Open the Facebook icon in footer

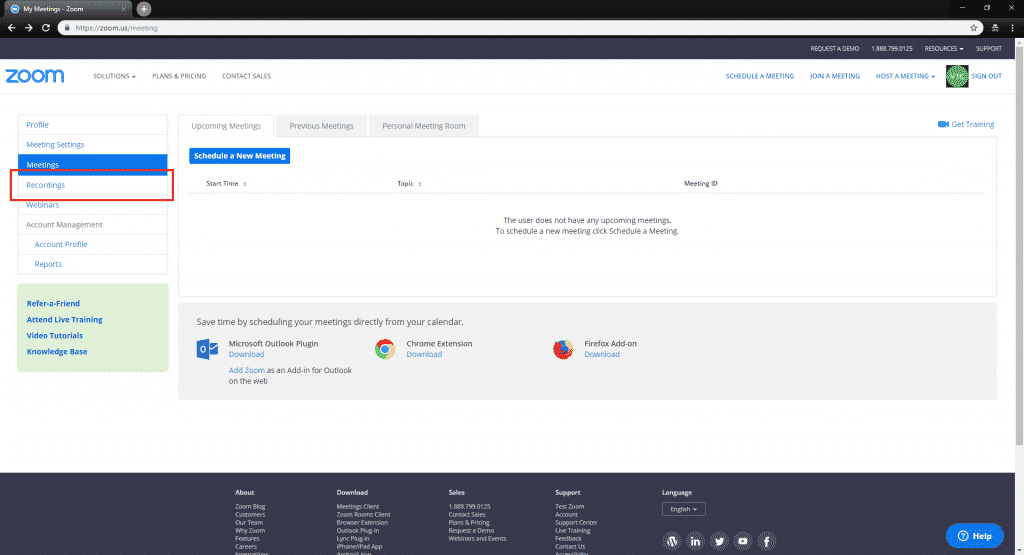tap(767, 541)
